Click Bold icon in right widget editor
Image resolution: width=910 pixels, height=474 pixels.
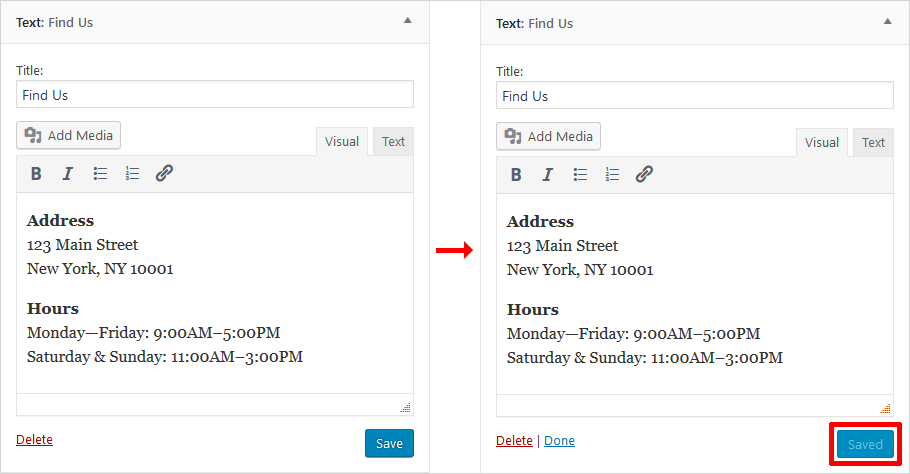pyautogui.click(x=516, y=175)
